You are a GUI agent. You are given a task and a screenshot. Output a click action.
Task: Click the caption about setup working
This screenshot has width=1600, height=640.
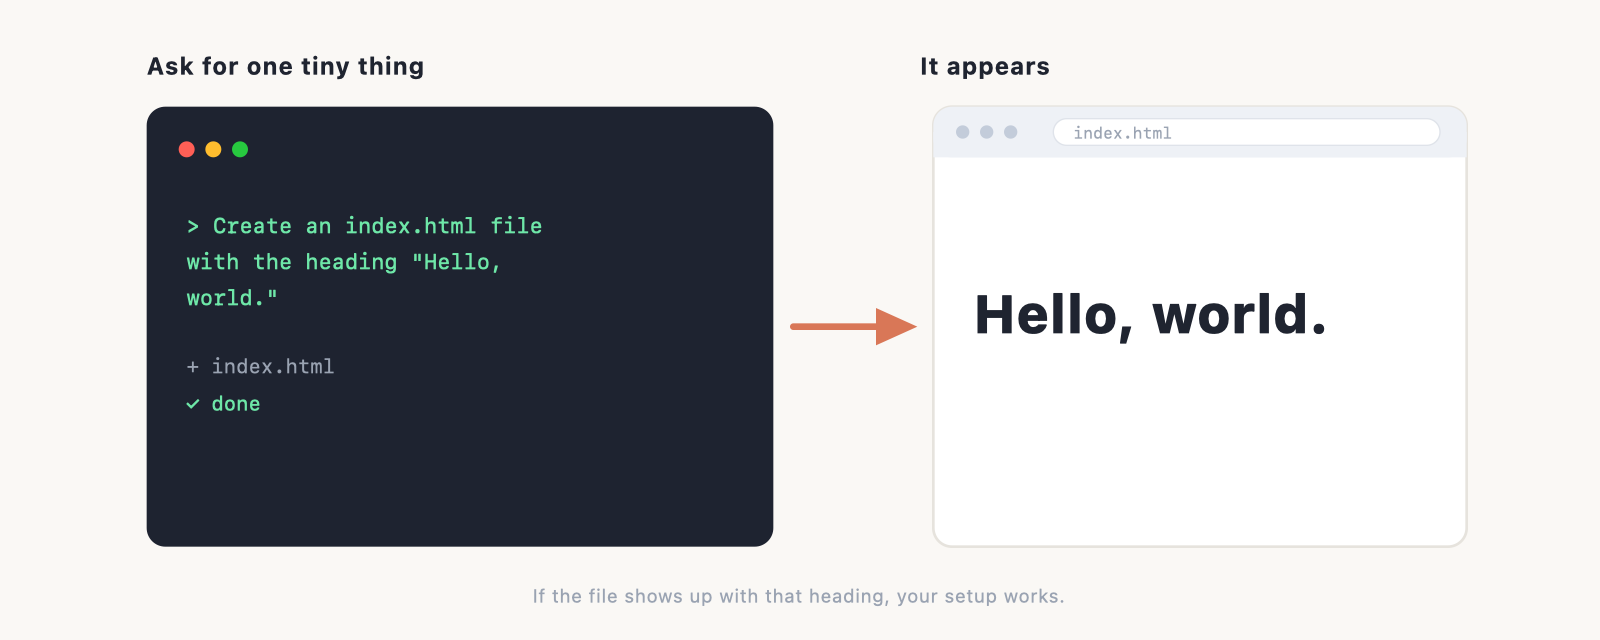pyautogui.click(x=798, y=596)
